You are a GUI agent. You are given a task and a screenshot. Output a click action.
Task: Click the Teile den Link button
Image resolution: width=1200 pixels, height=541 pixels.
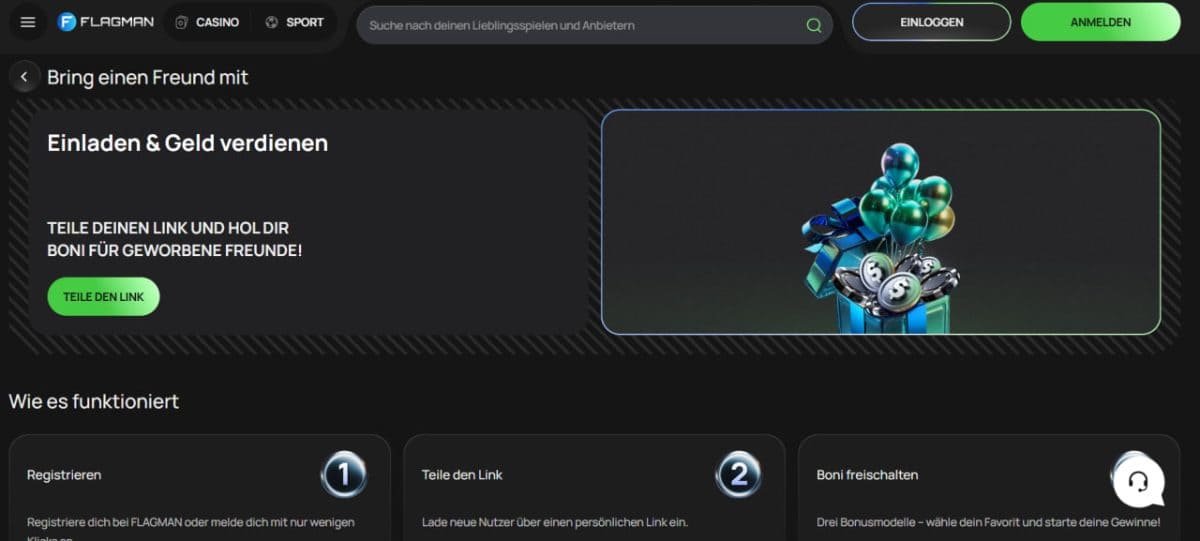(103, 297)
